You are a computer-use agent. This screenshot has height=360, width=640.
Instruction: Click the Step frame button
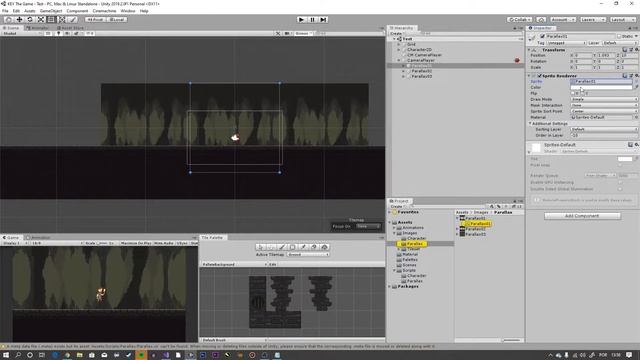point(323,19)
